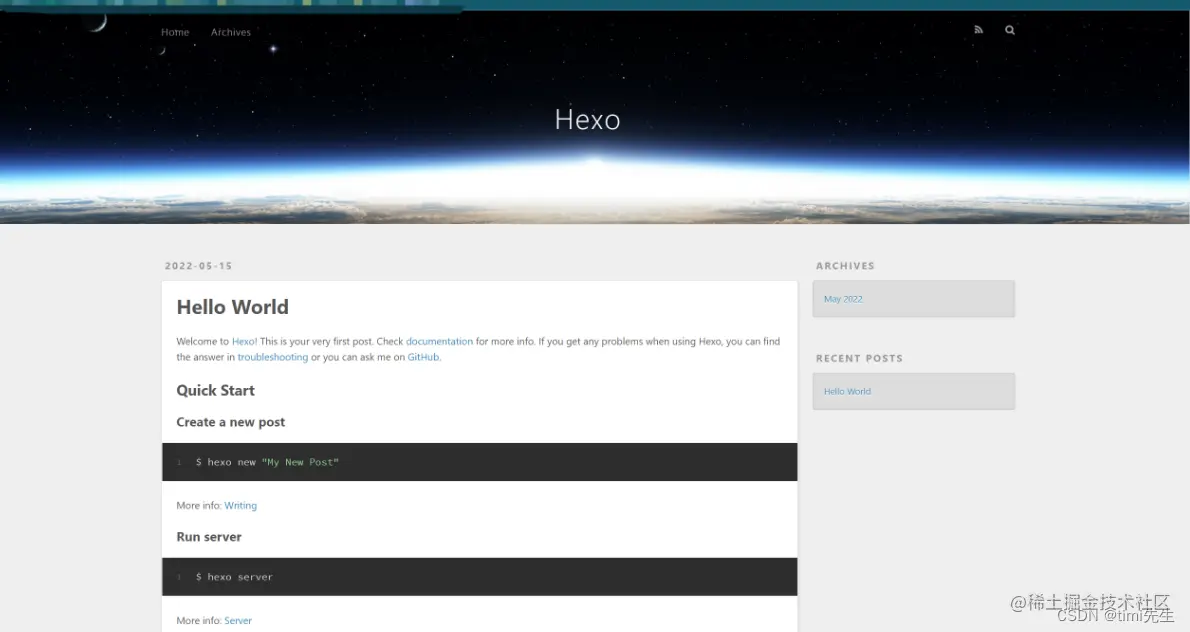Visit the GitHub link

pos(423,357)
